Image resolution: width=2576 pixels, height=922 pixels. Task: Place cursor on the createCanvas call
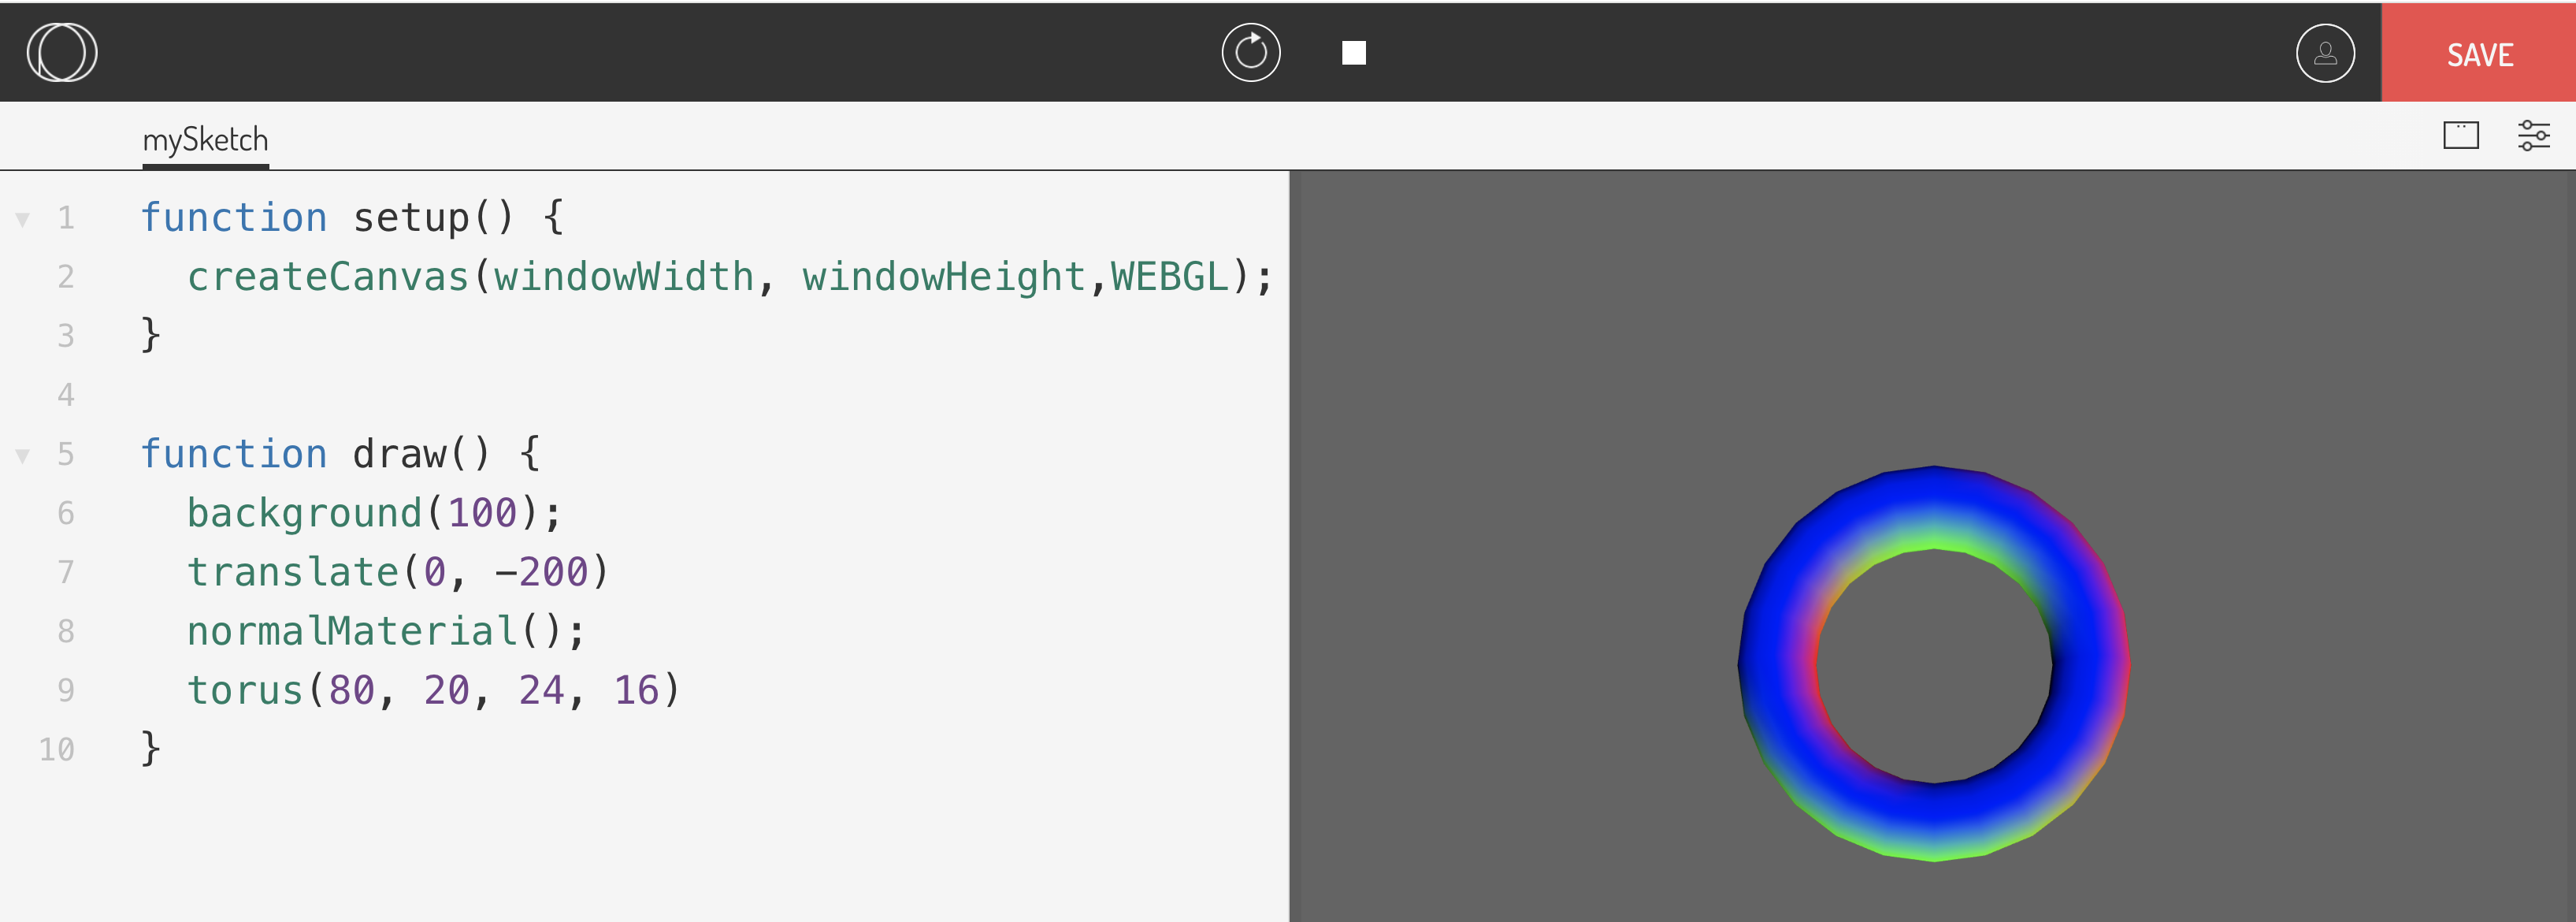328,277
